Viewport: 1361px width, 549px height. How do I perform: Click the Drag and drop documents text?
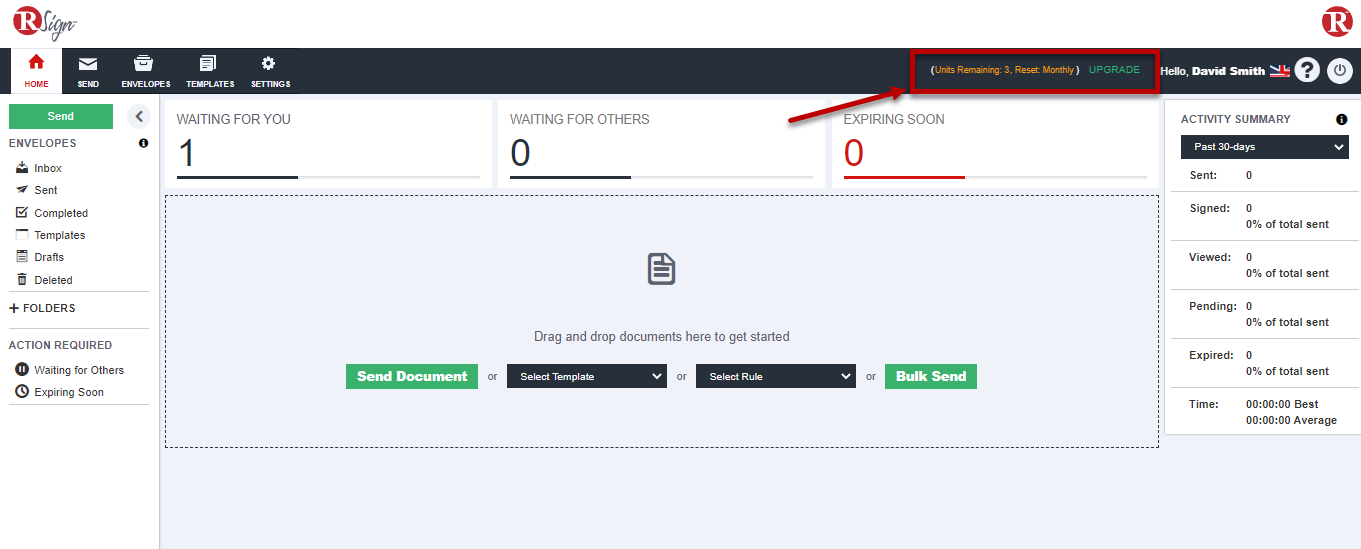click(x=662, y=337)
